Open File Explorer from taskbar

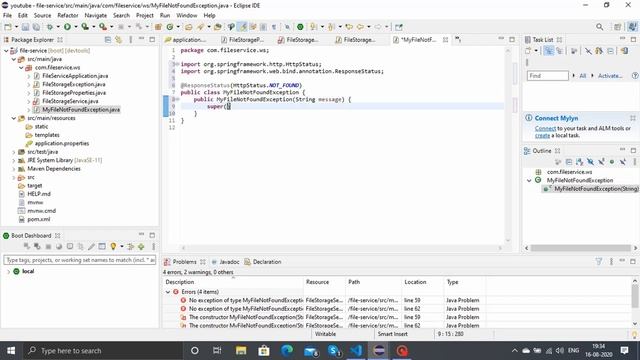pyautogui.click(x=241, y=351)
